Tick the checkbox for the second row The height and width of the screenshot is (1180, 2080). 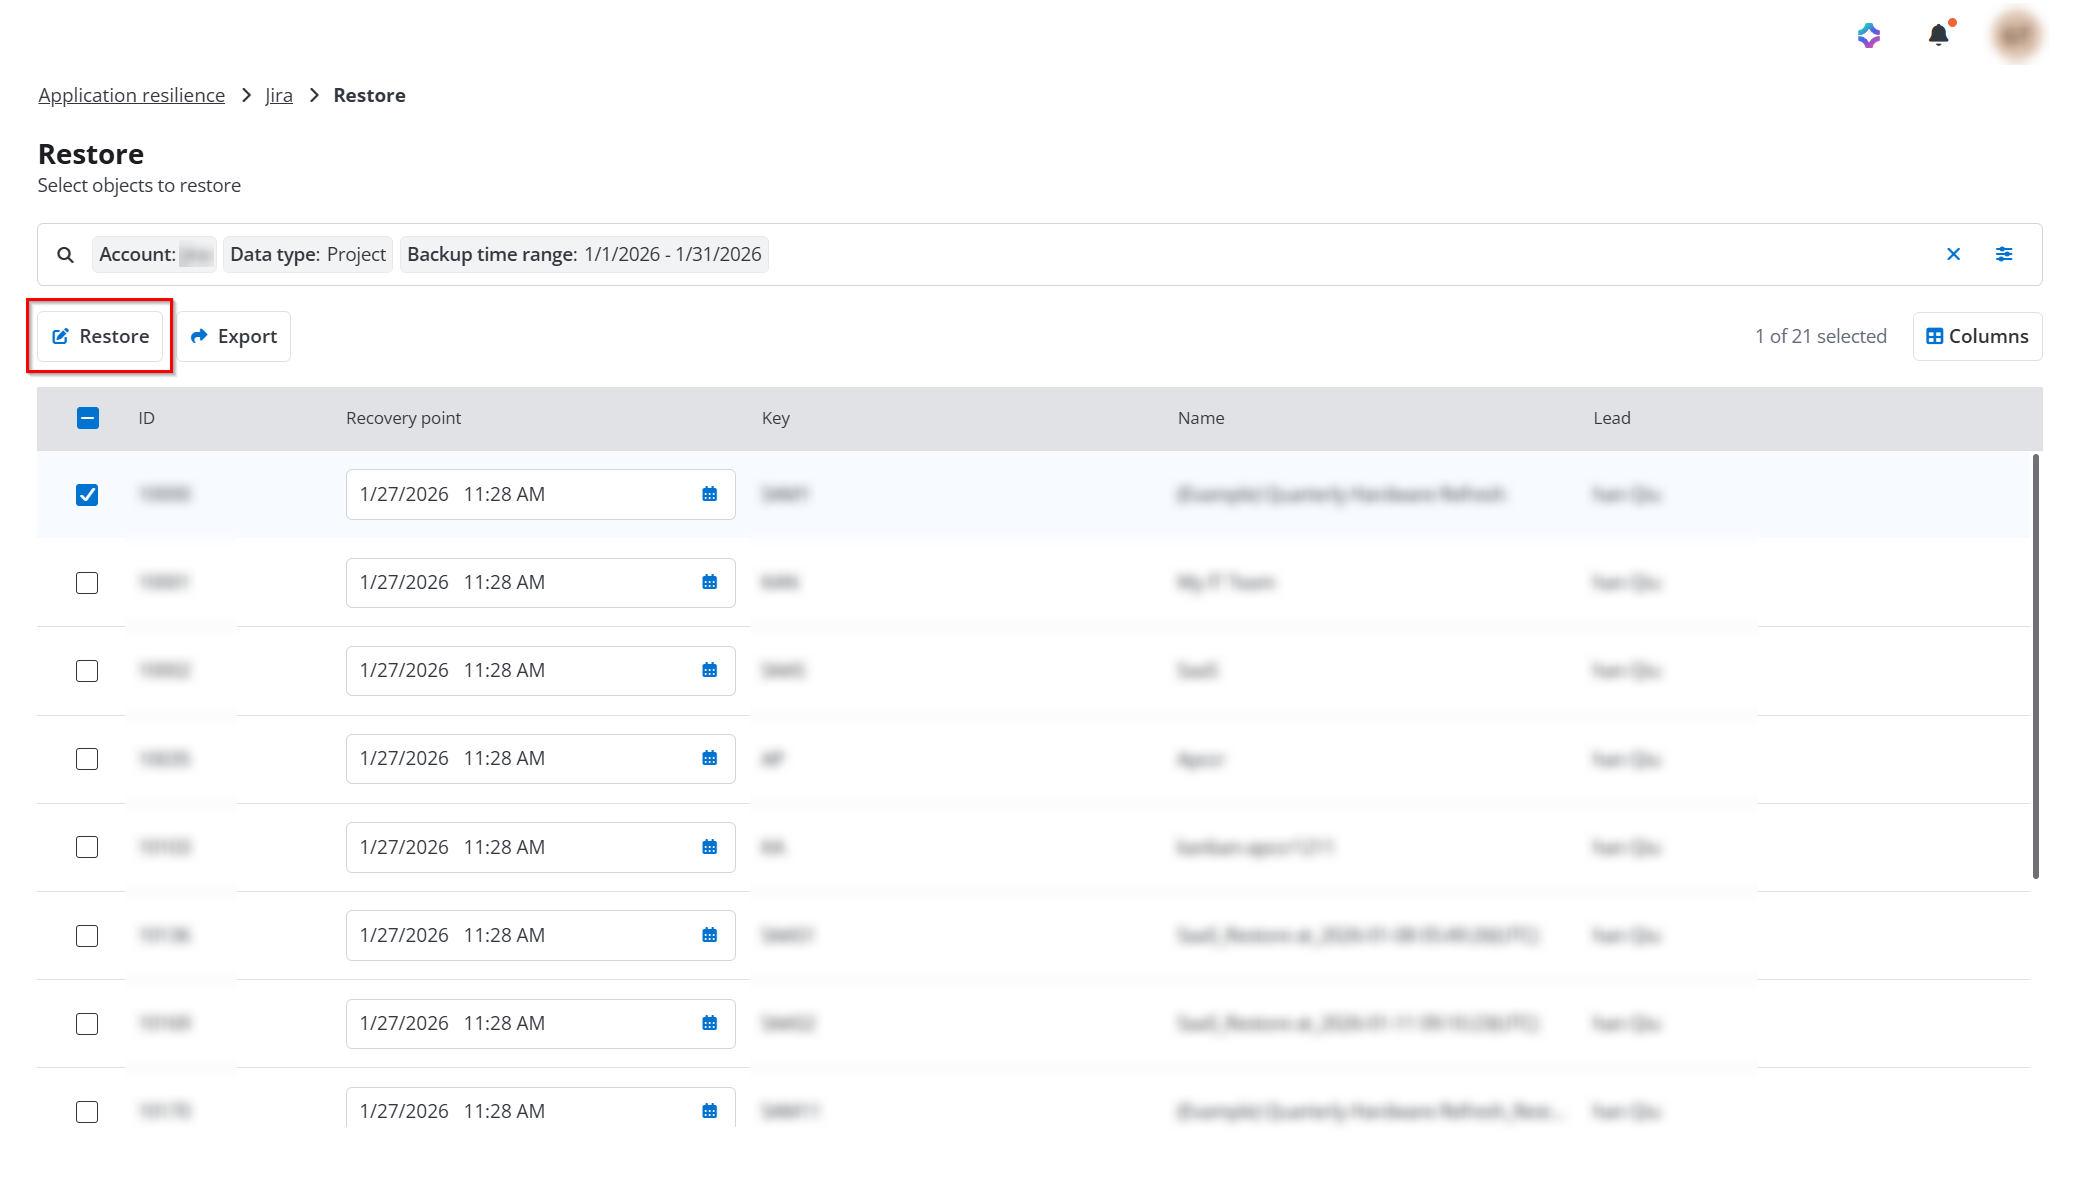click(x=87, y=583)
